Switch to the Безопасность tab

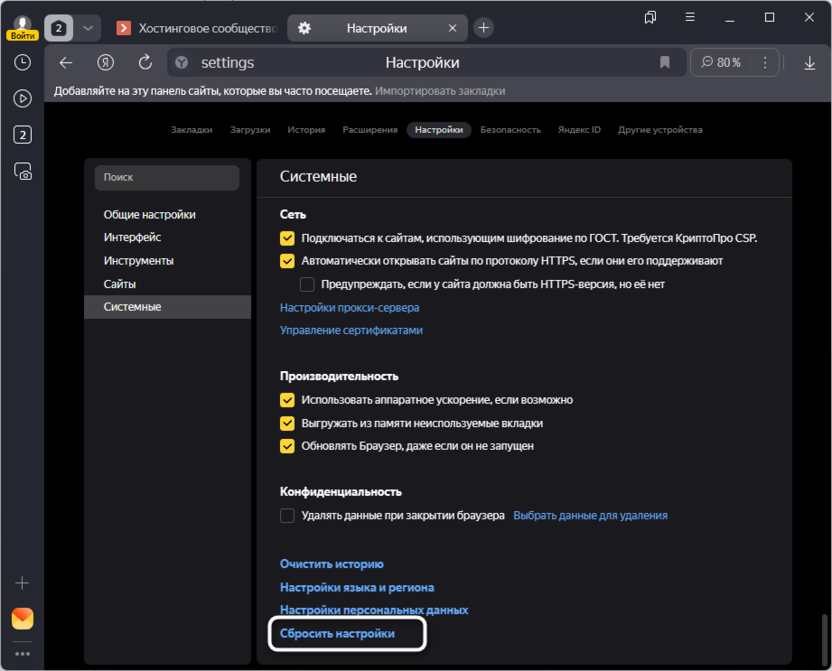pos(510,130)
